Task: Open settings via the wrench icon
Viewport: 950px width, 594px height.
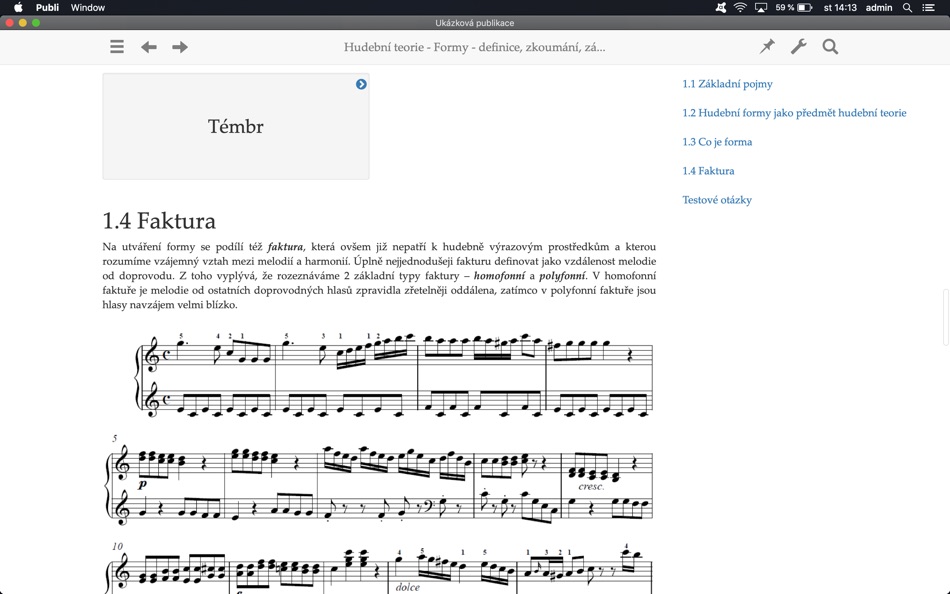Action: [x=799, y=47]
